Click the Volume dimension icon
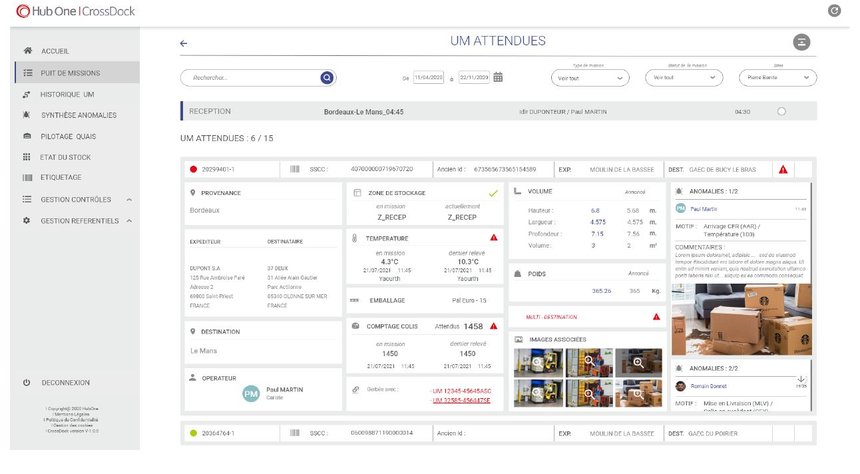860x474 pixels. click(x=517, y=191)
